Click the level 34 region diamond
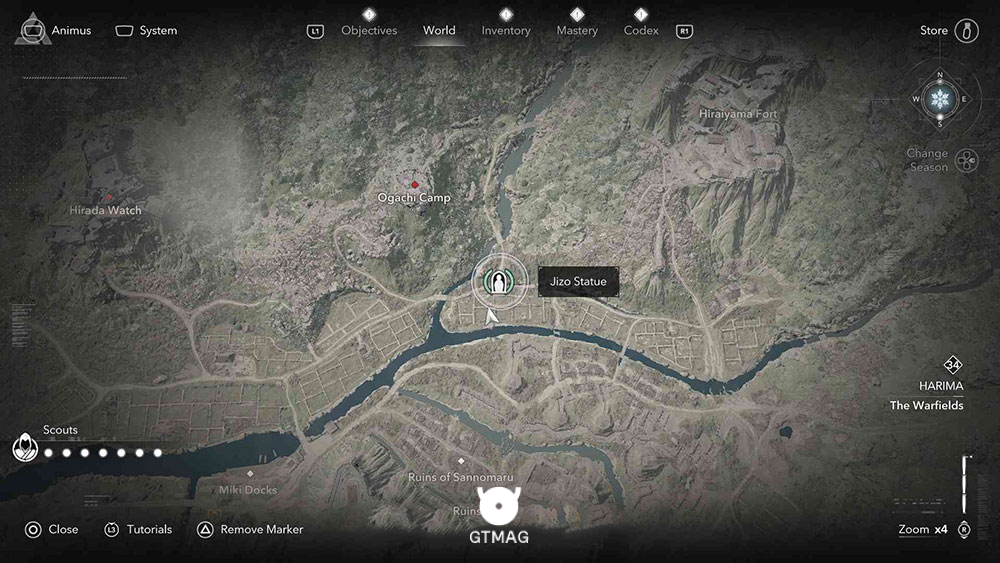Image resolution: width=1000 pixels, height=563 pixels. (x=952, y=365)
